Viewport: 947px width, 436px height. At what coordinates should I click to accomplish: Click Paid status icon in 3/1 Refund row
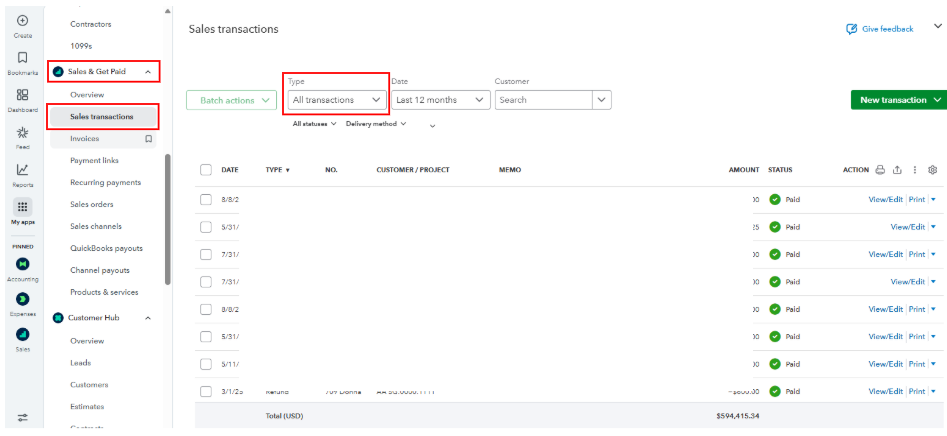775,391
